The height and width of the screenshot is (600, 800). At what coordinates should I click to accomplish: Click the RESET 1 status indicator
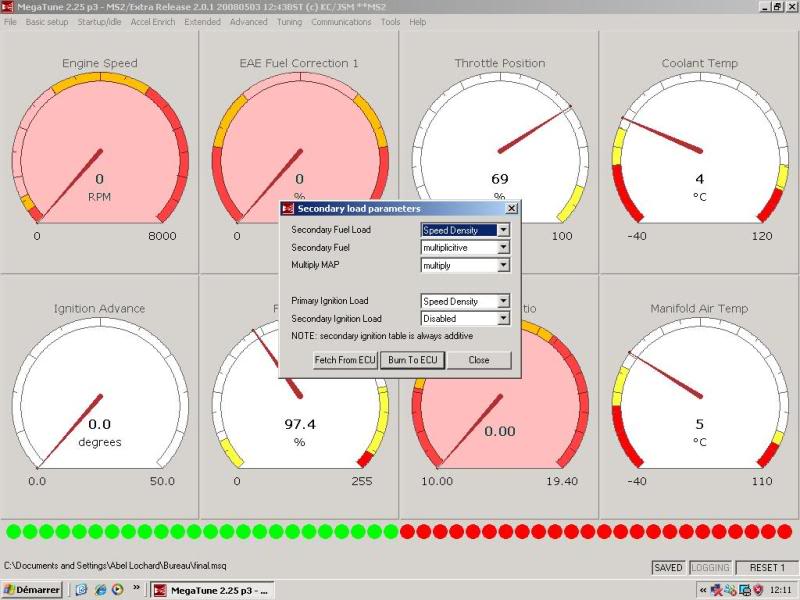(766, 567)
